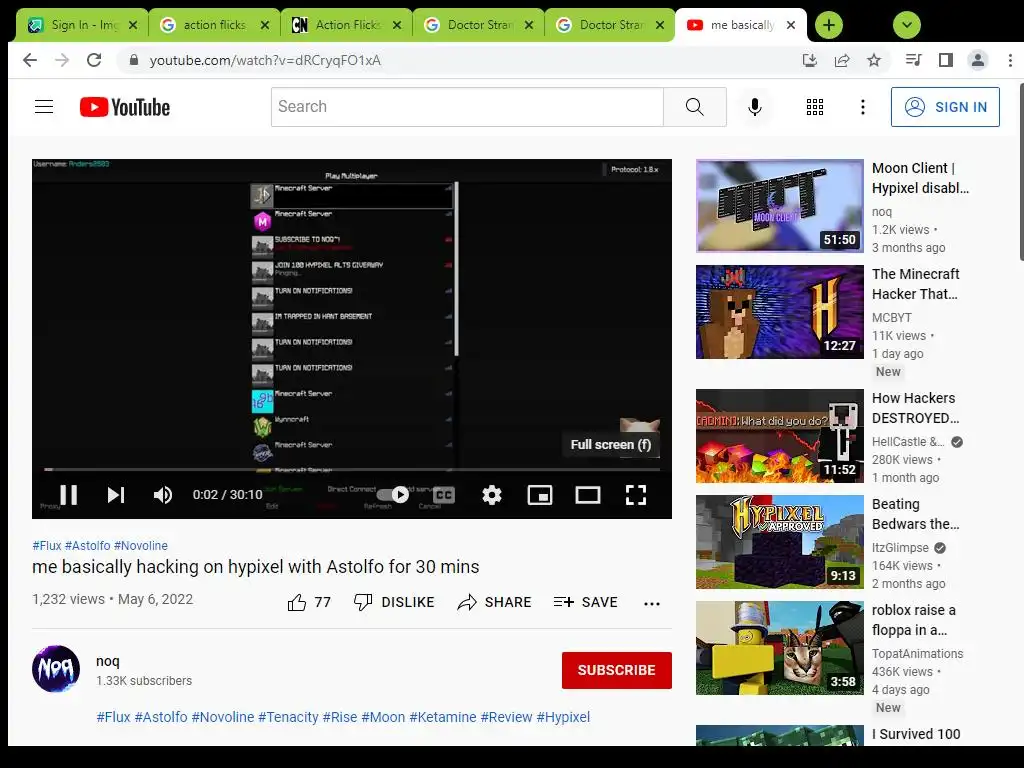Open media control icon in toolbar
The width and height of the screenshot is (1024, 768).
914,60
